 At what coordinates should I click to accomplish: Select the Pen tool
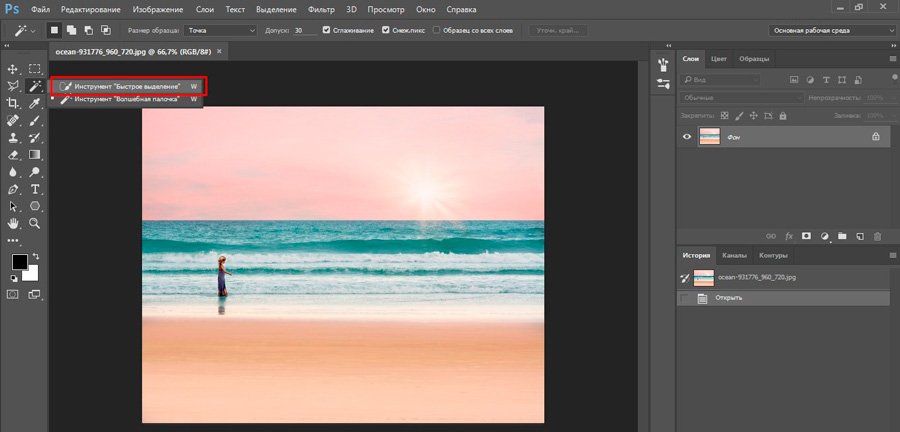12,189
